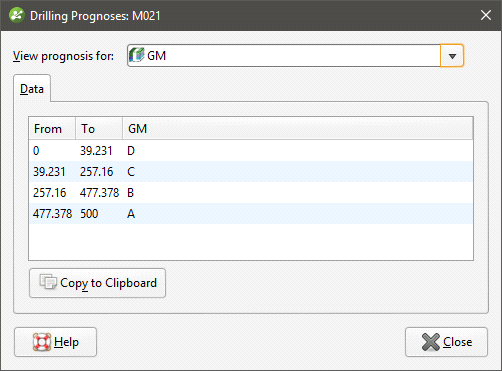This screenshot has height=371, width=502.
Task: Select the From value 477.378 in row A
Action: tap(52, 214)
